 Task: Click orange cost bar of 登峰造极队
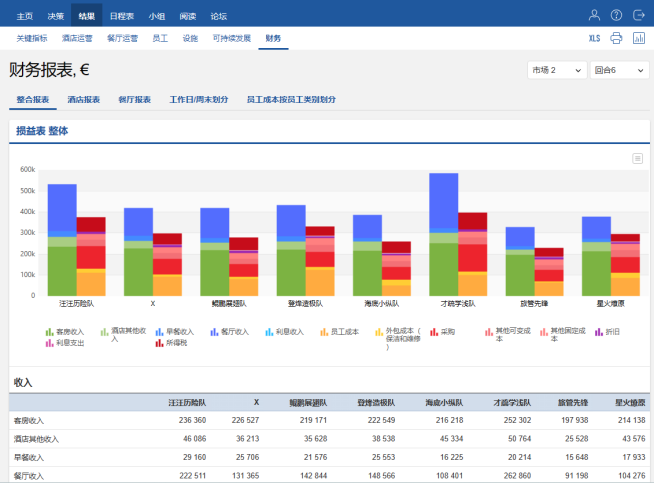[320, 282]
